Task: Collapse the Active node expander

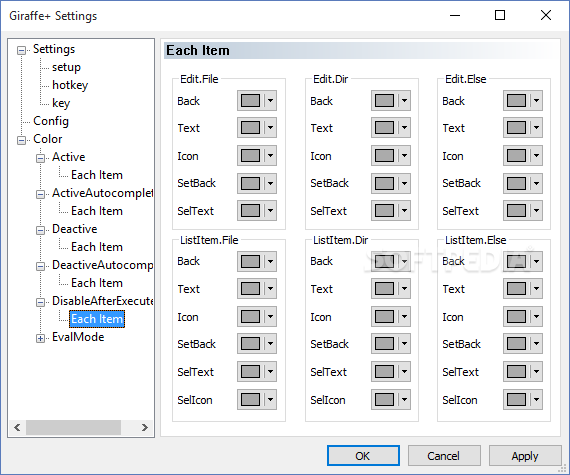Action: (x=40, y=158)
